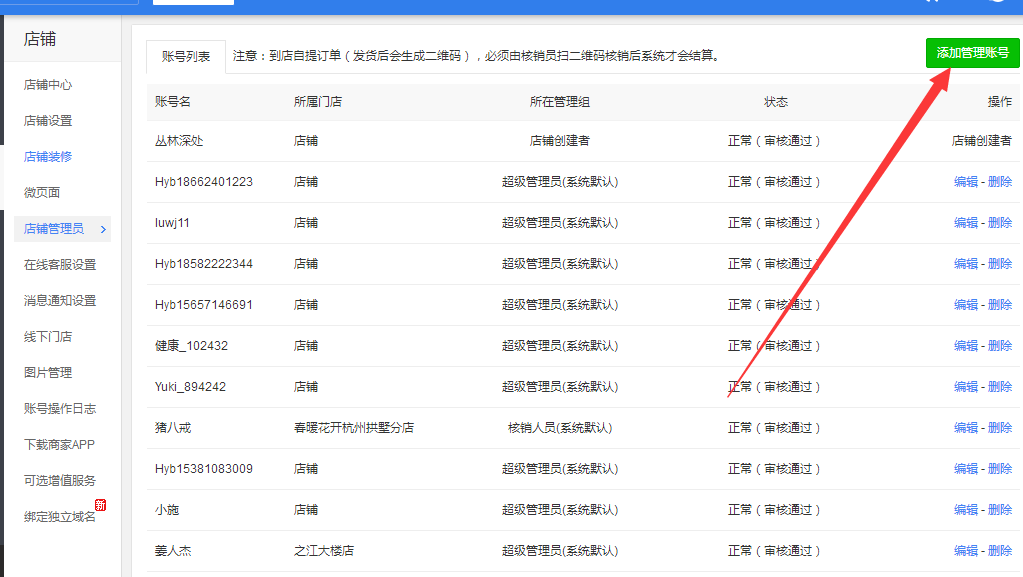Go to 线下门店 sidebar item
The width and height of the screenshot is (1023, 577).
[x=48, y=337]
